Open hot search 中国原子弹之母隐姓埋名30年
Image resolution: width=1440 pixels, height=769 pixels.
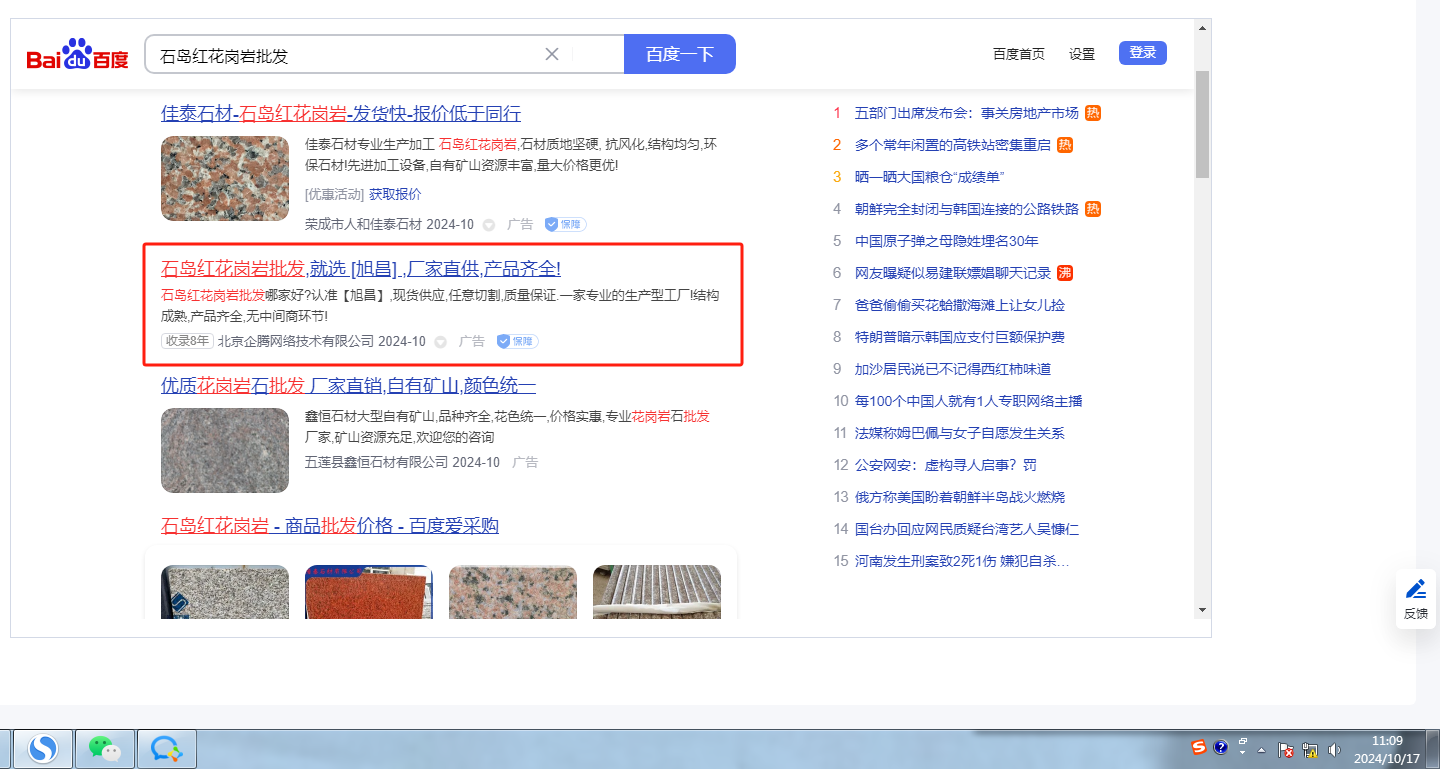[947, 241]
